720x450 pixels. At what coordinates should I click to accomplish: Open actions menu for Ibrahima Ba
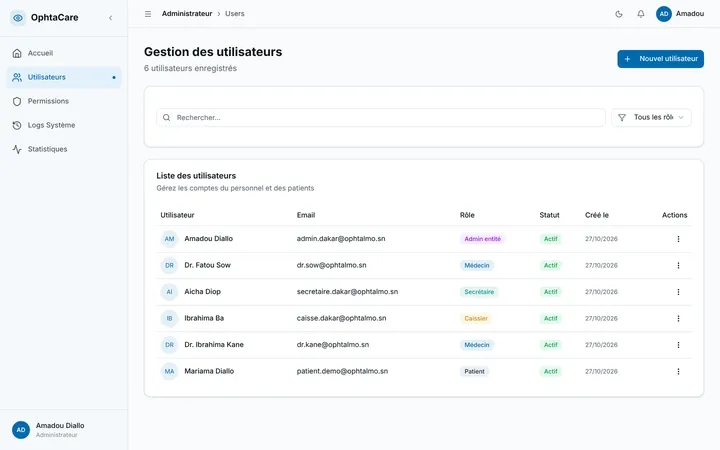click(x=678, y=318)
